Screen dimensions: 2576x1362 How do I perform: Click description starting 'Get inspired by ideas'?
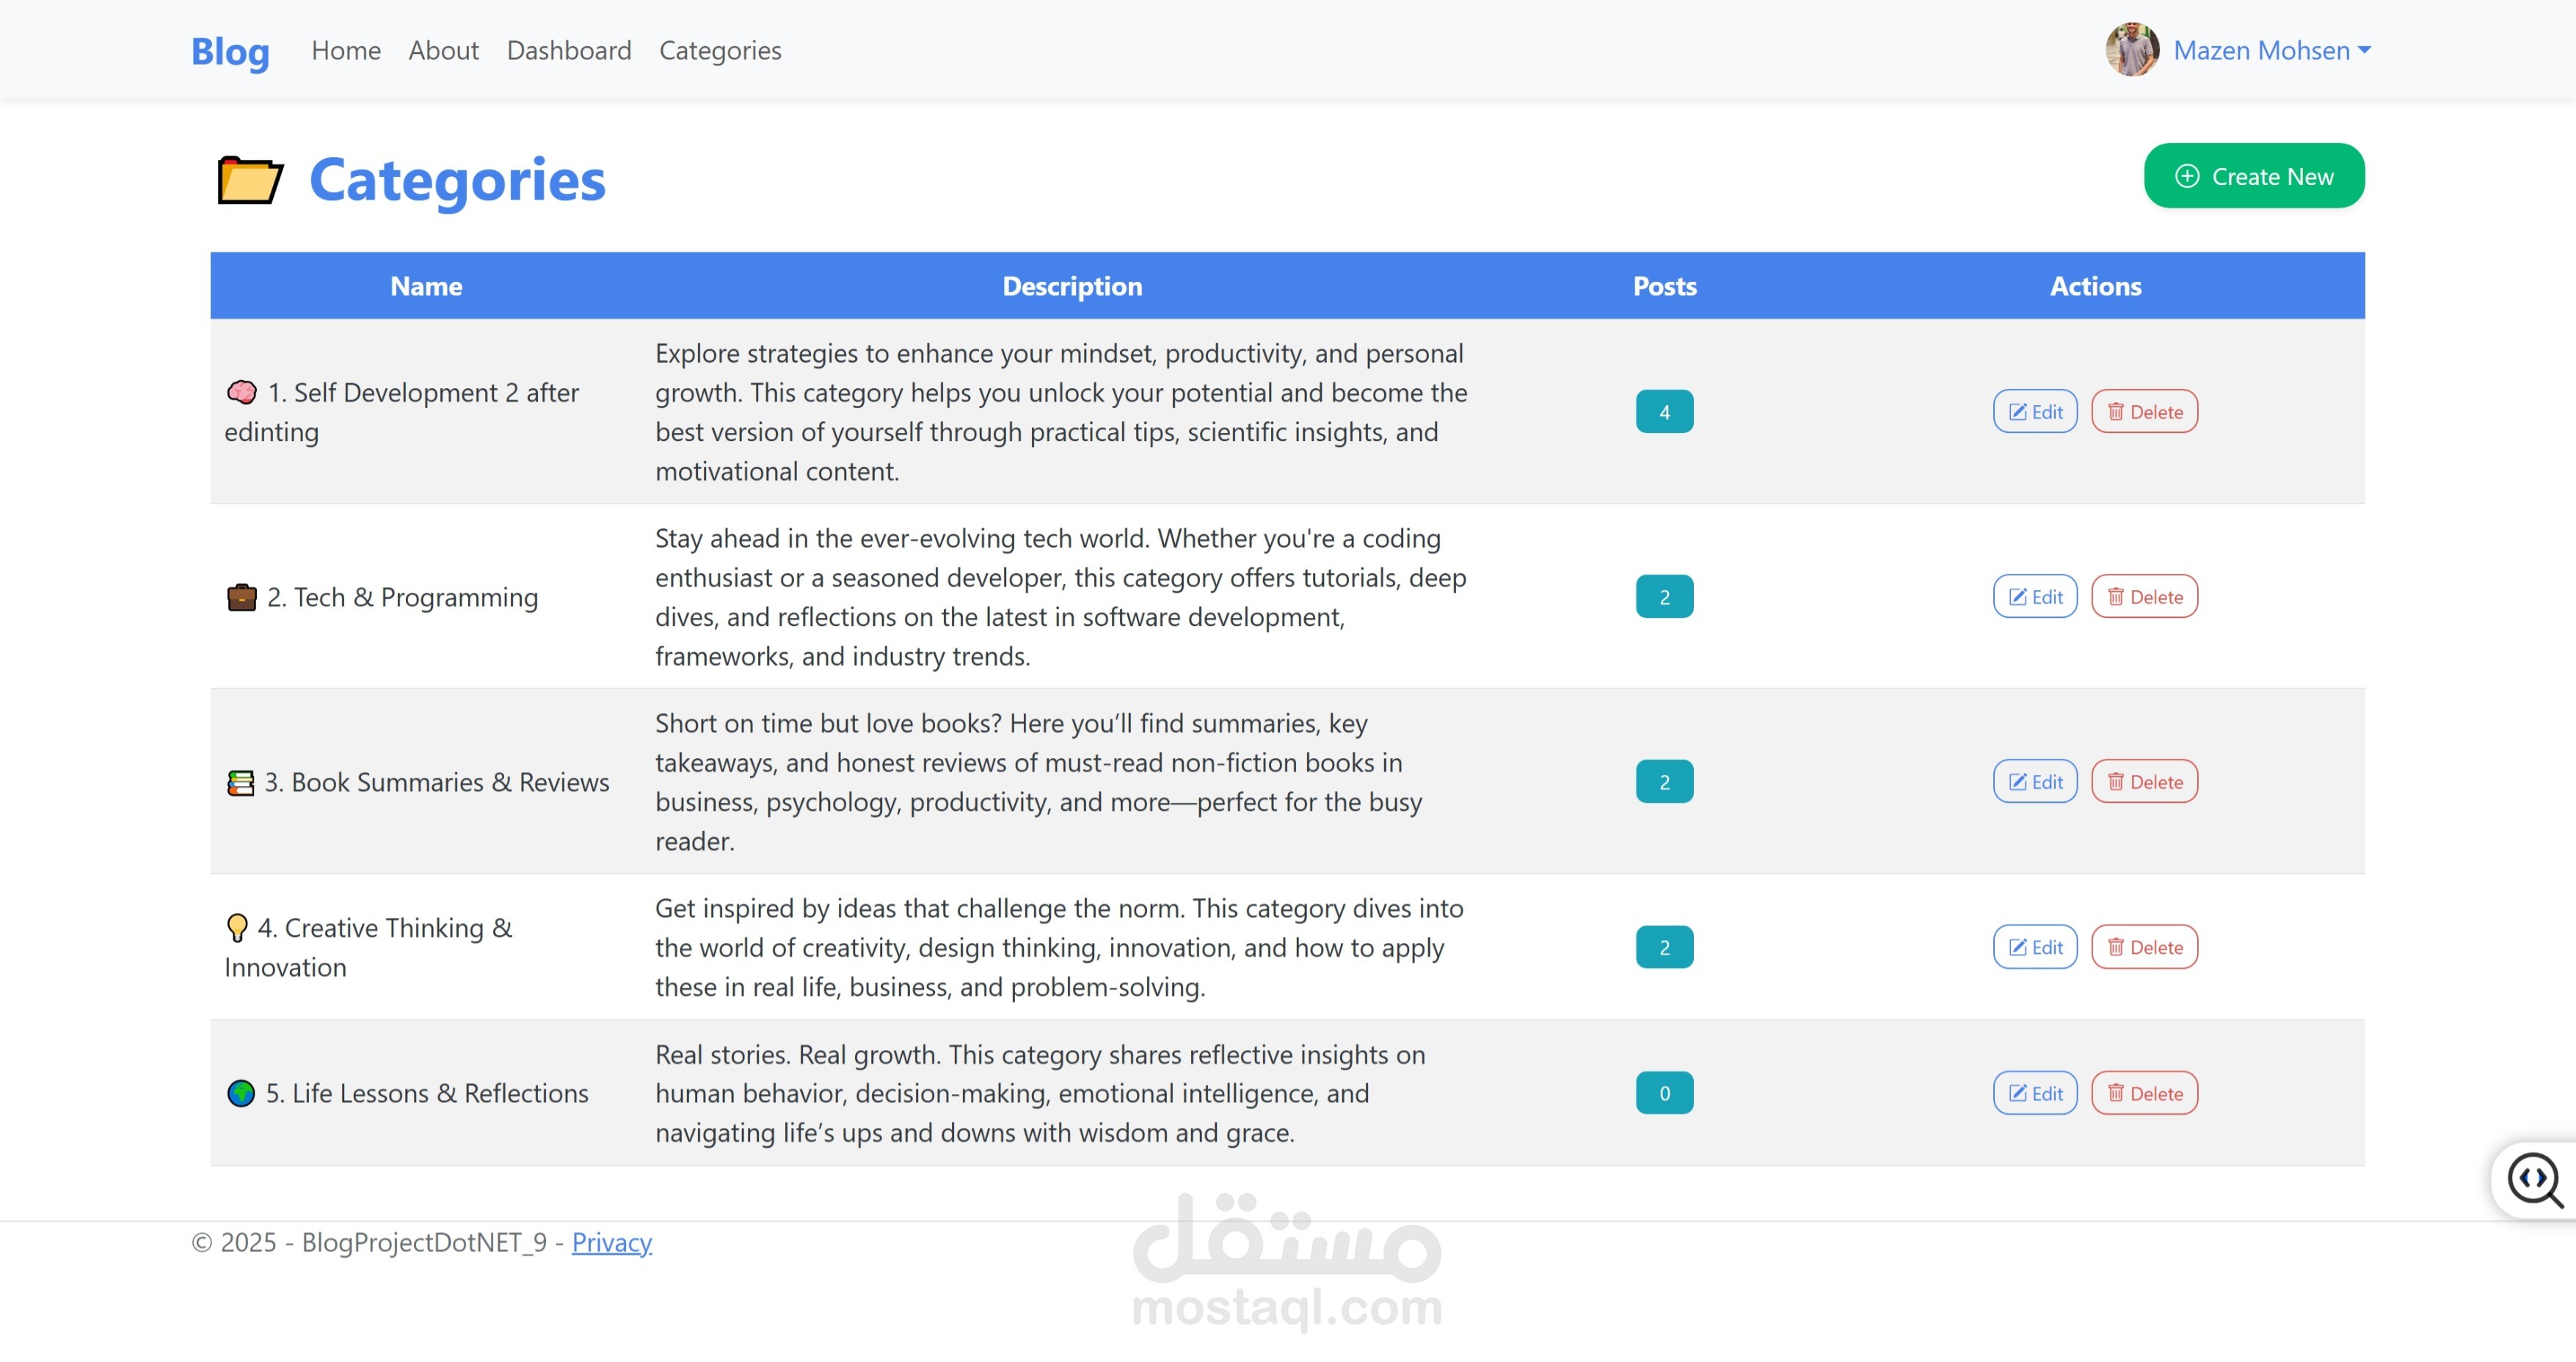tap(1059, 947)
